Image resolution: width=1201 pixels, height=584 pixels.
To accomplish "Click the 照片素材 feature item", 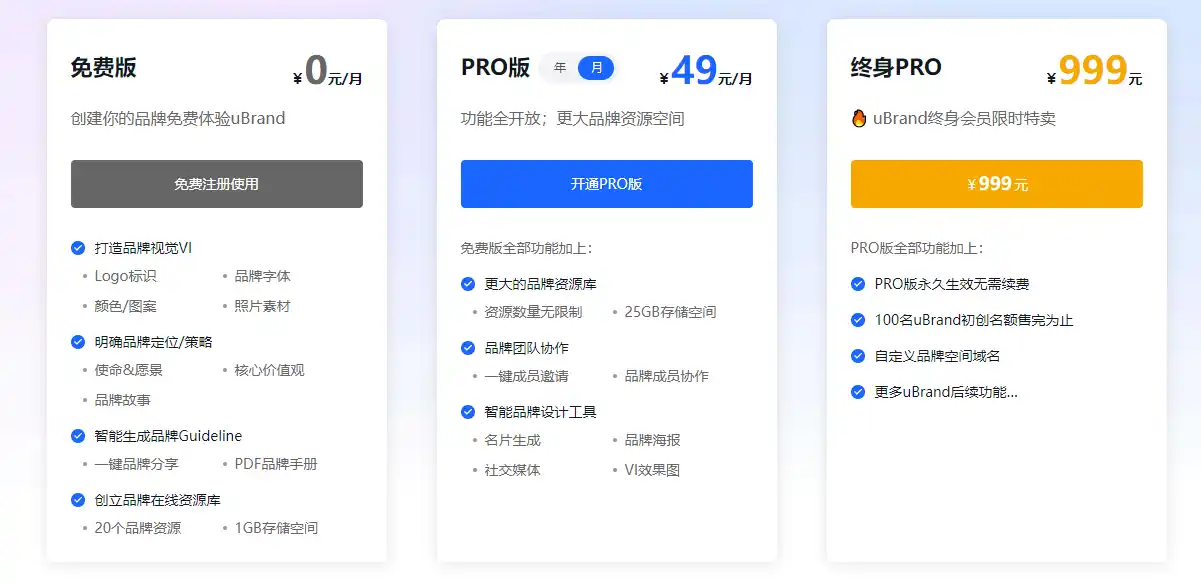I will pyautogui.click(x=263, y=306).
